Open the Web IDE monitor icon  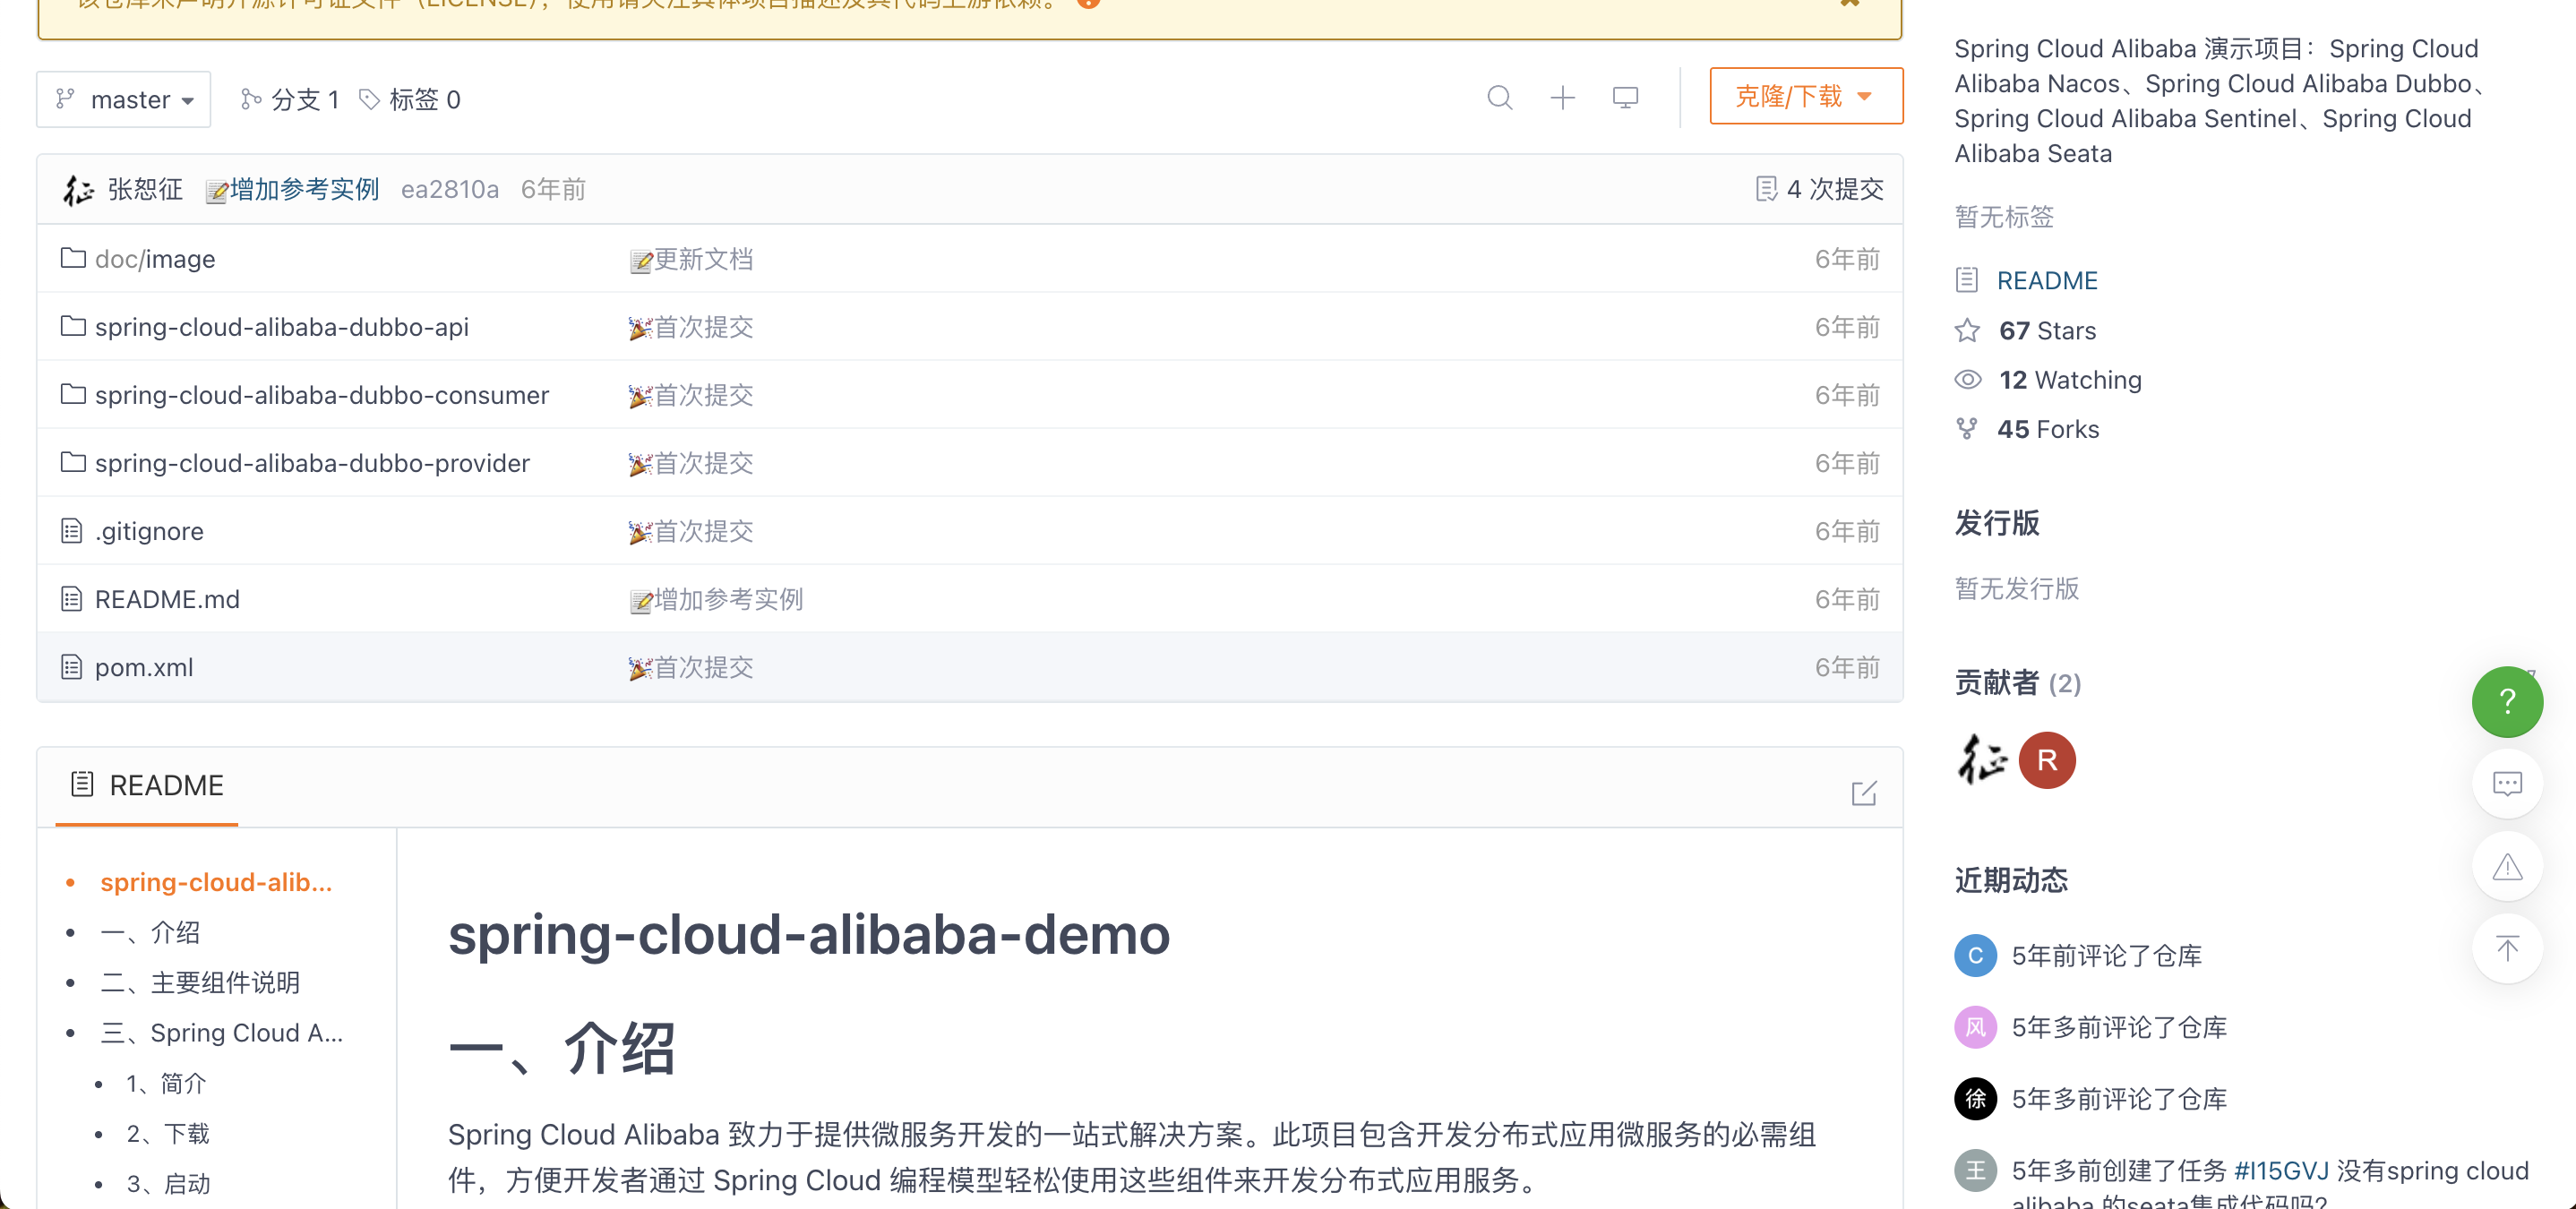tap(1625, 98)
